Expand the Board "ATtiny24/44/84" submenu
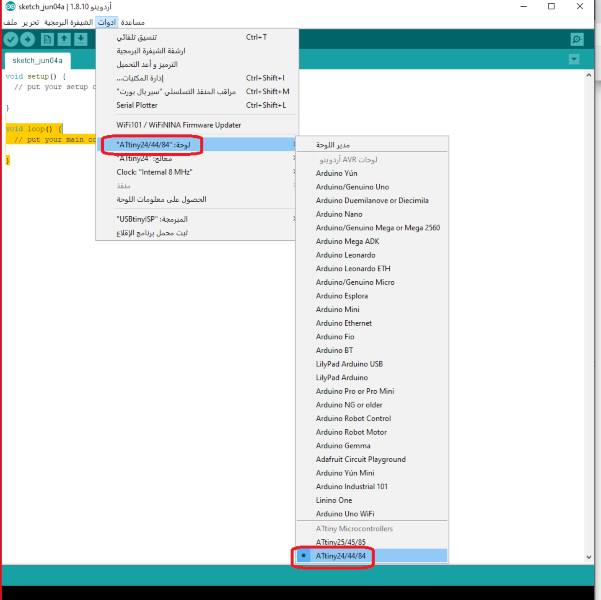This screenshot has height=600, width=601. 197,145
